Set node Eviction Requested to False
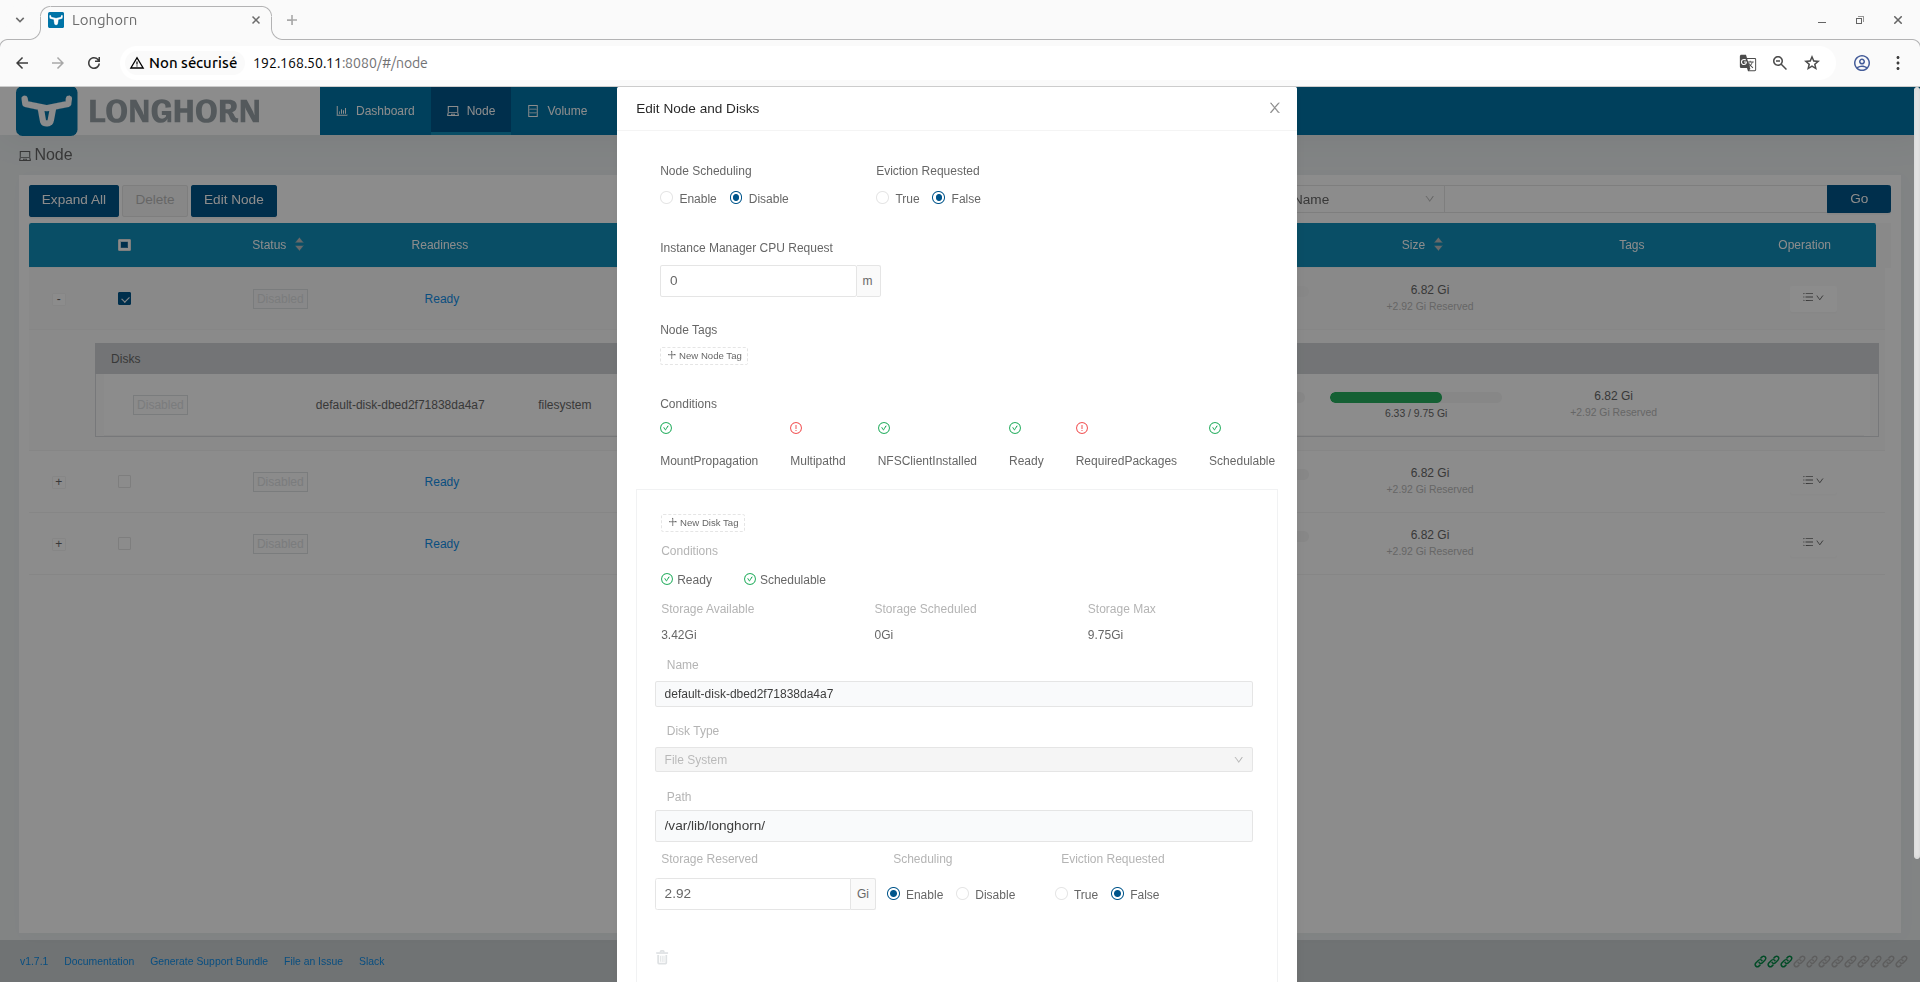Image resolution: width=1920 pixels, height=982 pixels. (x=938, y=198)
